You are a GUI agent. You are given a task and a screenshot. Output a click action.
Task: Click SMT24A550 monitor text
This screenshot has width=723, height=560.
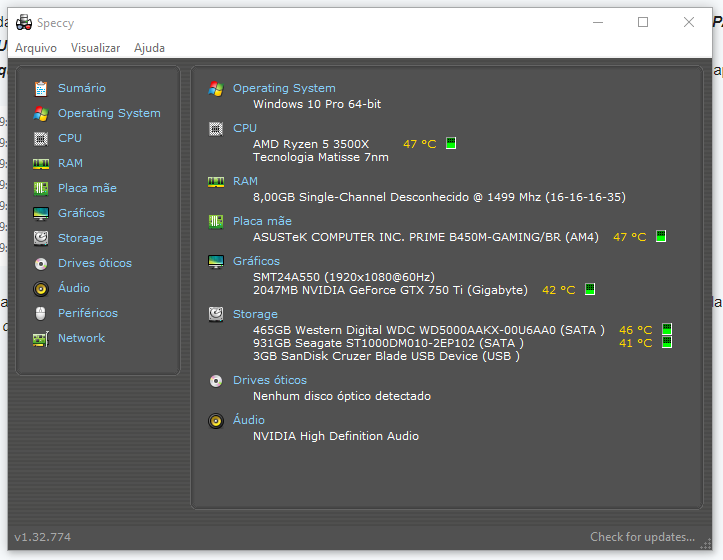click(x=344, y=277)
